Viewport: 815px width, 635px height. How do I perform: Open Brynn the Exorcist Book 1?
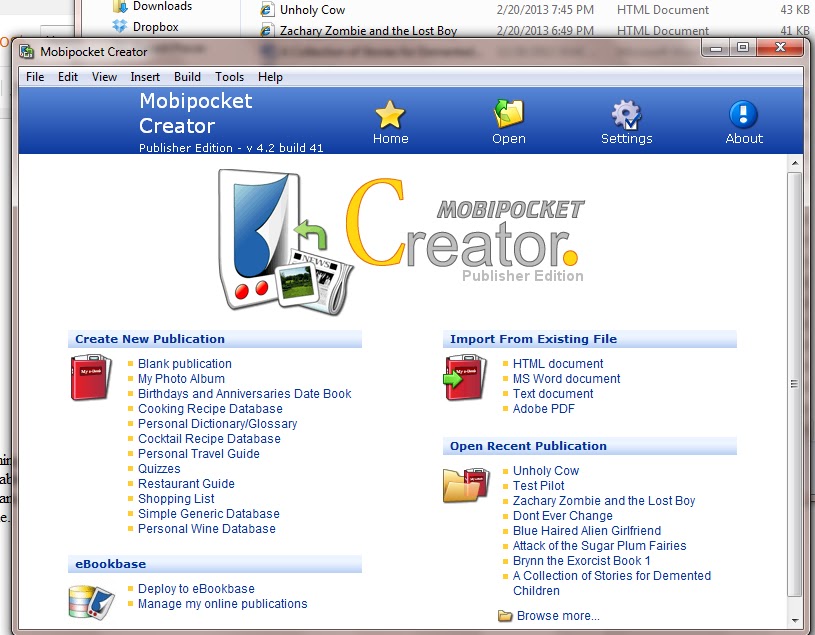point(581,561)
